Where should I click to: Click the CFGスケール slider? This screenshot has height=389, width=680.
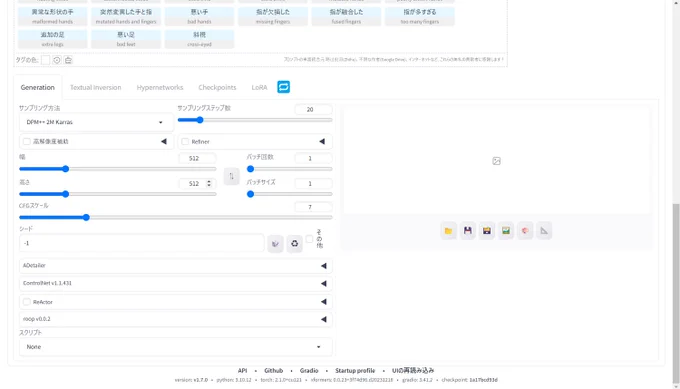point(176,218)
